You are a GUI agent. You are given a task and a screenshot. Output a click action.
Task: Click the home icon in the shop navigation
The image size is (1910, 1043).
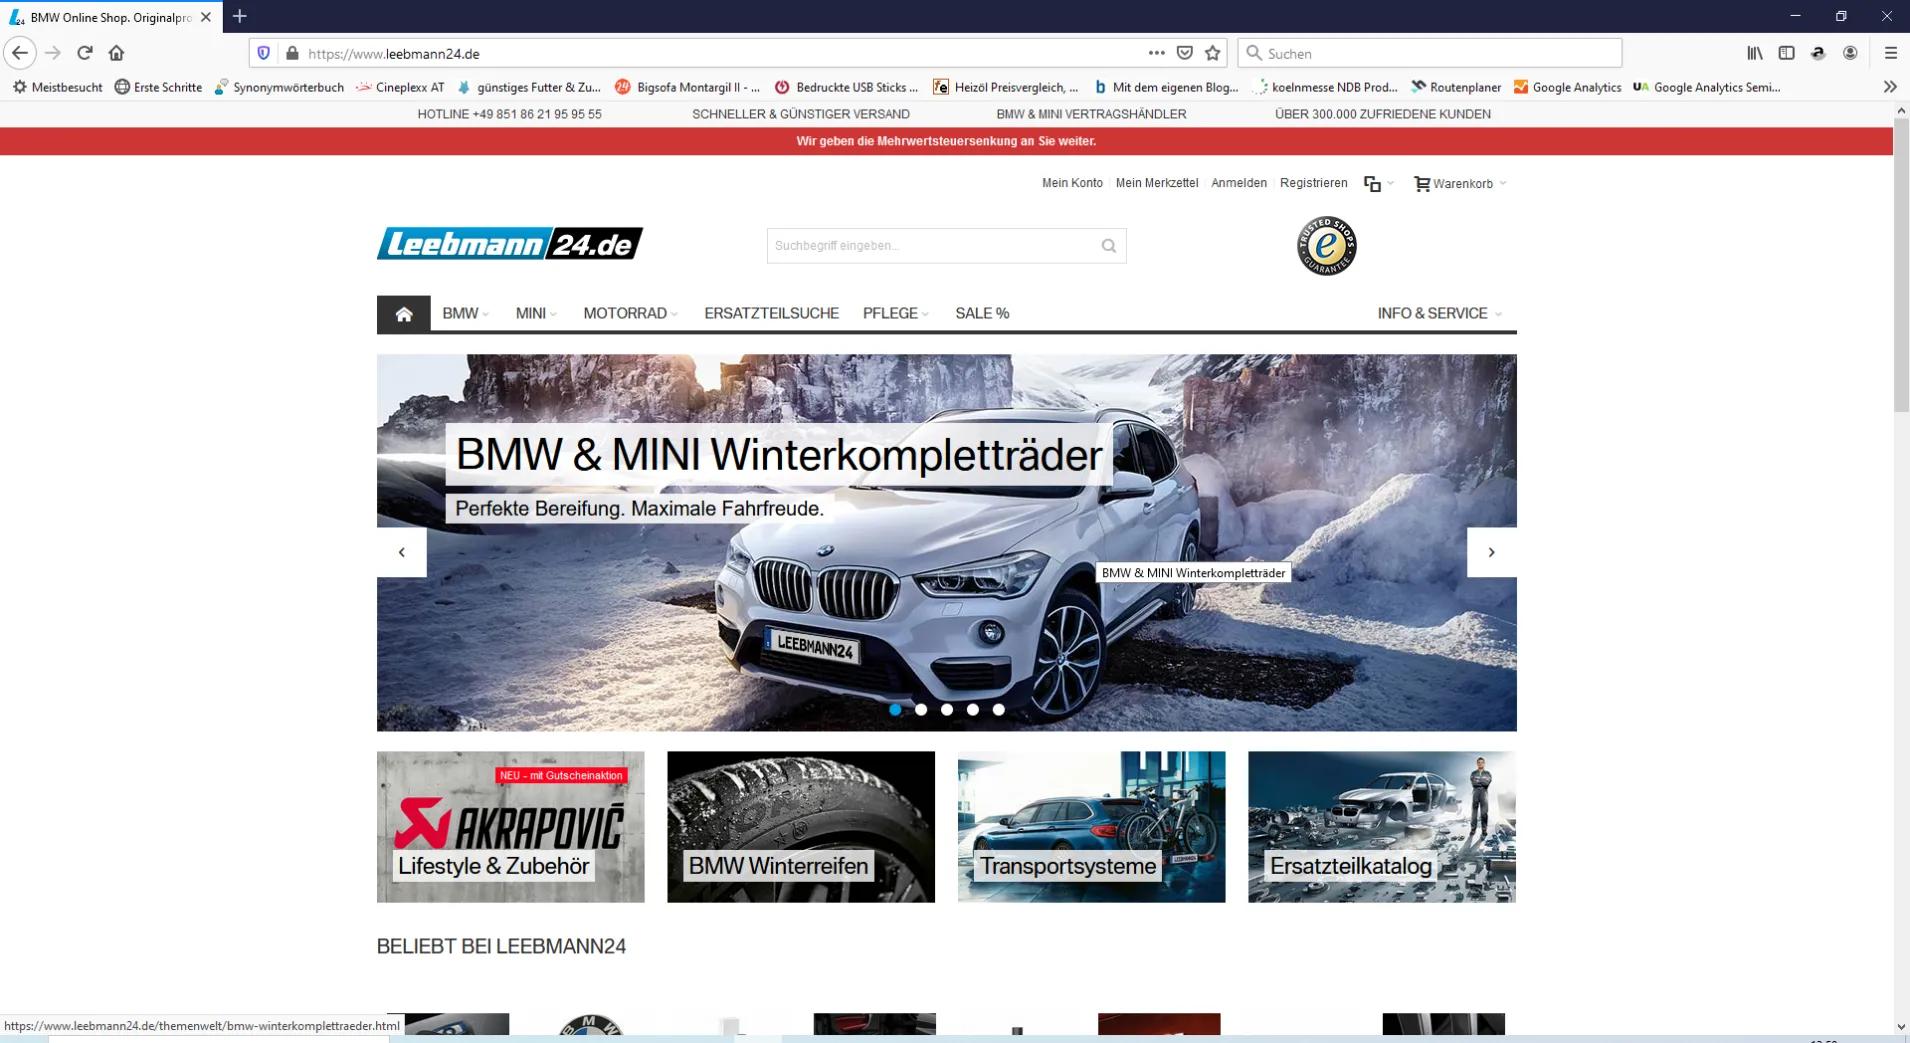[x=404, y=314]
